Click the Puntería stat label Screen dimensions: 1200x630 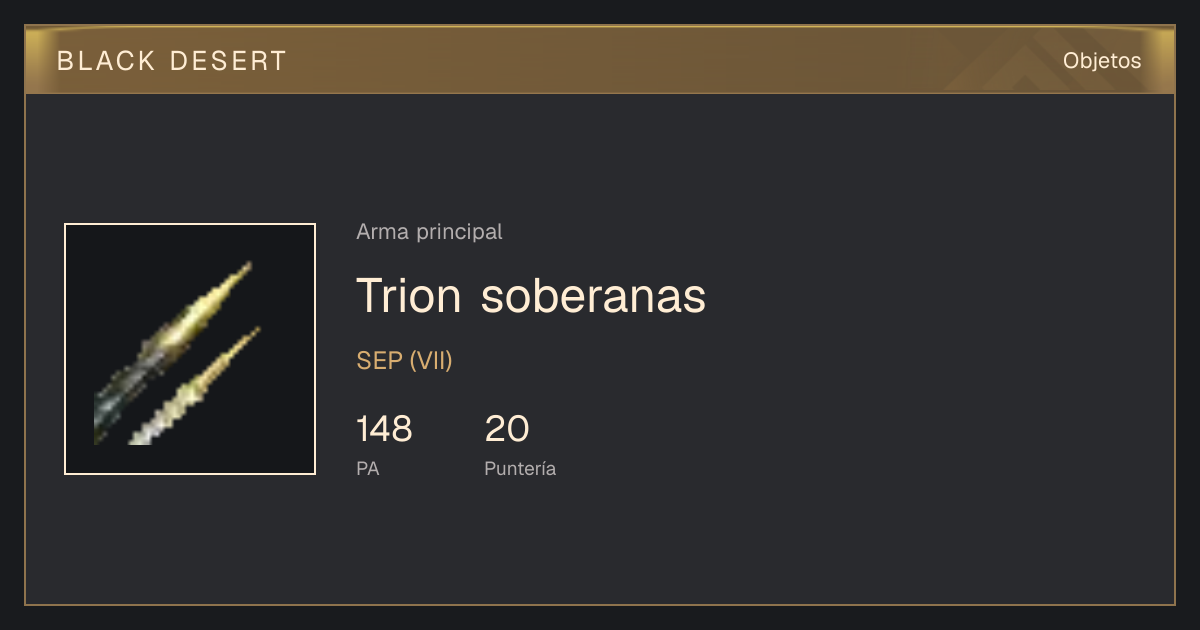[x=520, y=468]
